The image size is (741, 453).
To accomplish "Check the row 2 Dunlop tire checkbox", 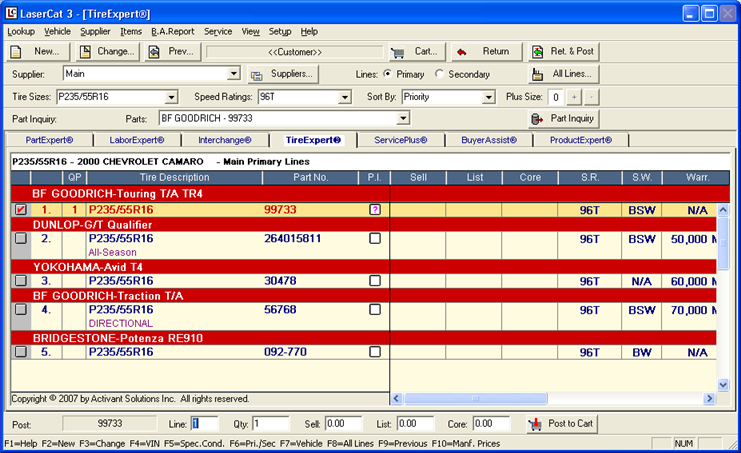I will tap(21, 239).
